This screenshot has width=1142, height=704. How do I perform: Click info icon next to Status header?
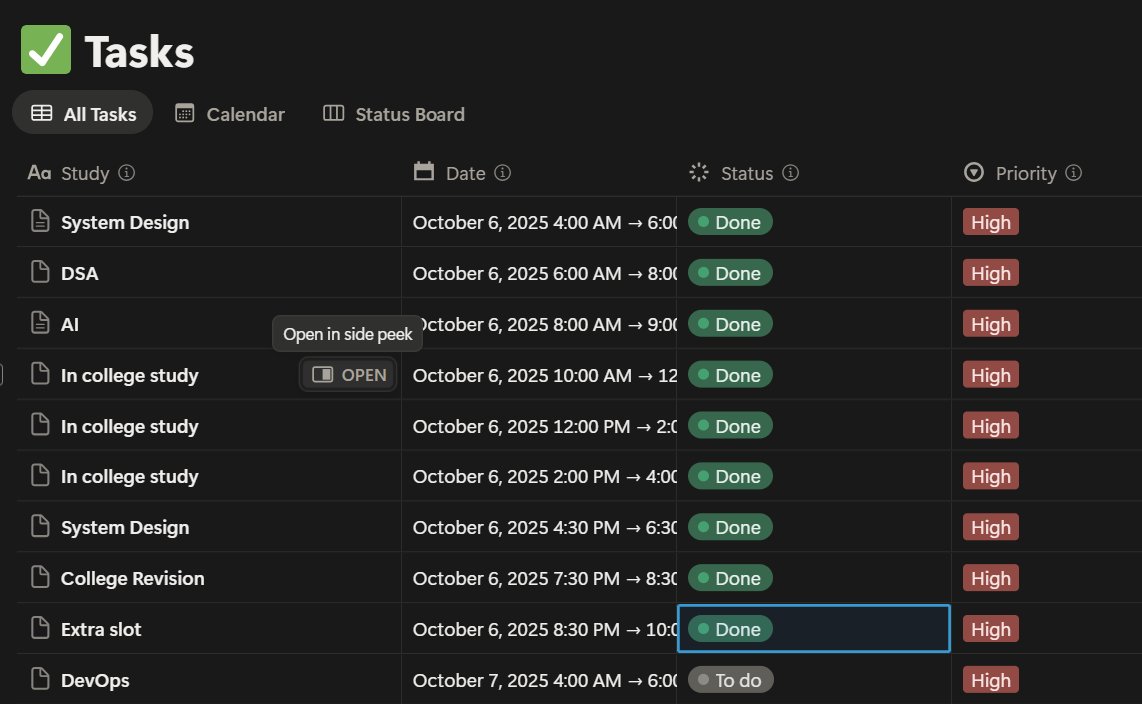[790, 173]
